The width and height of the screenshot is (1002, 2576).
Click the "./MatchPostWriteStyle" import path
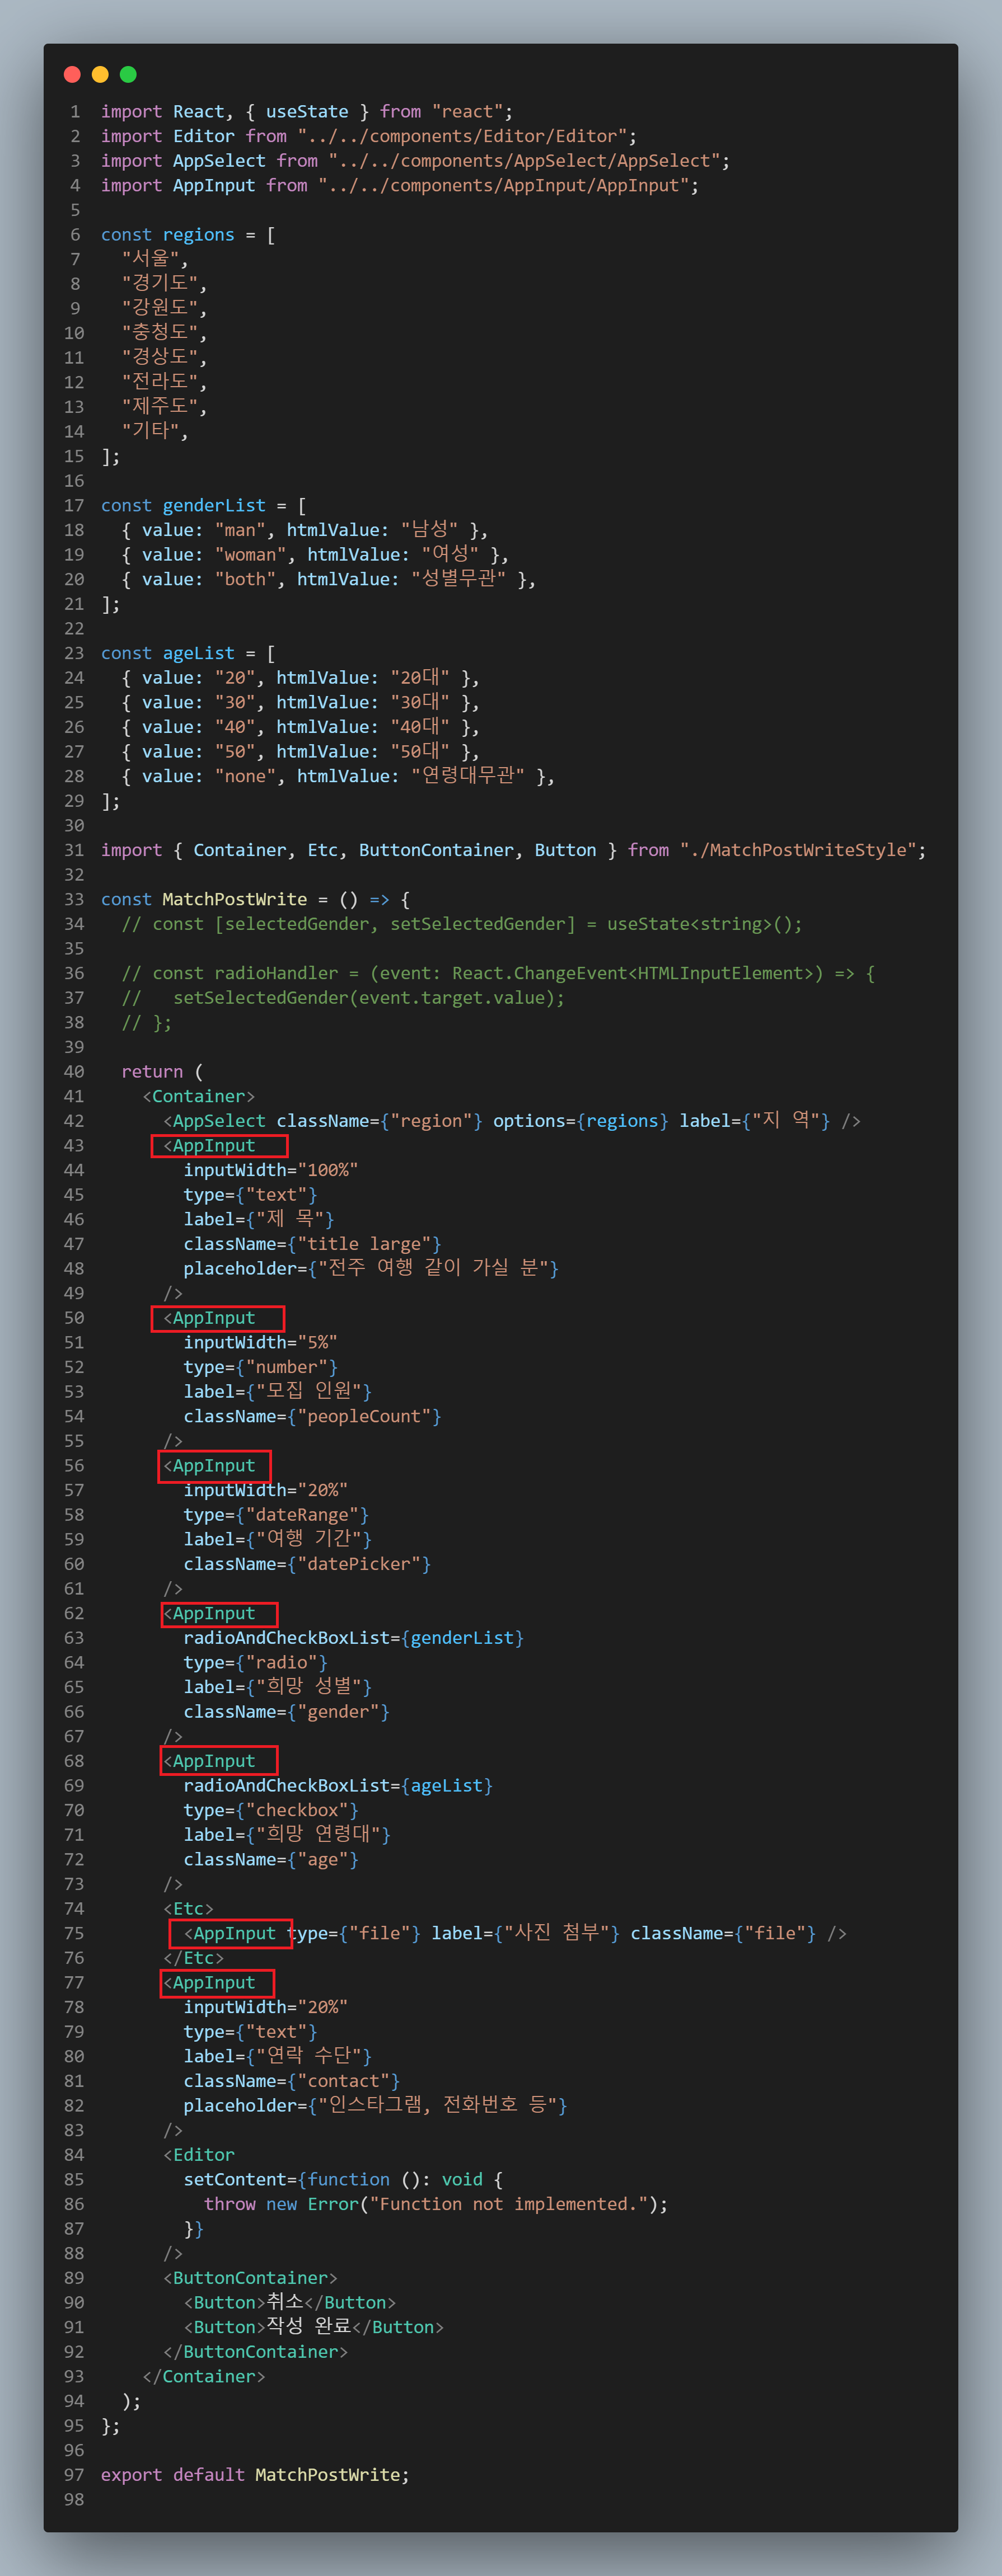798,850
